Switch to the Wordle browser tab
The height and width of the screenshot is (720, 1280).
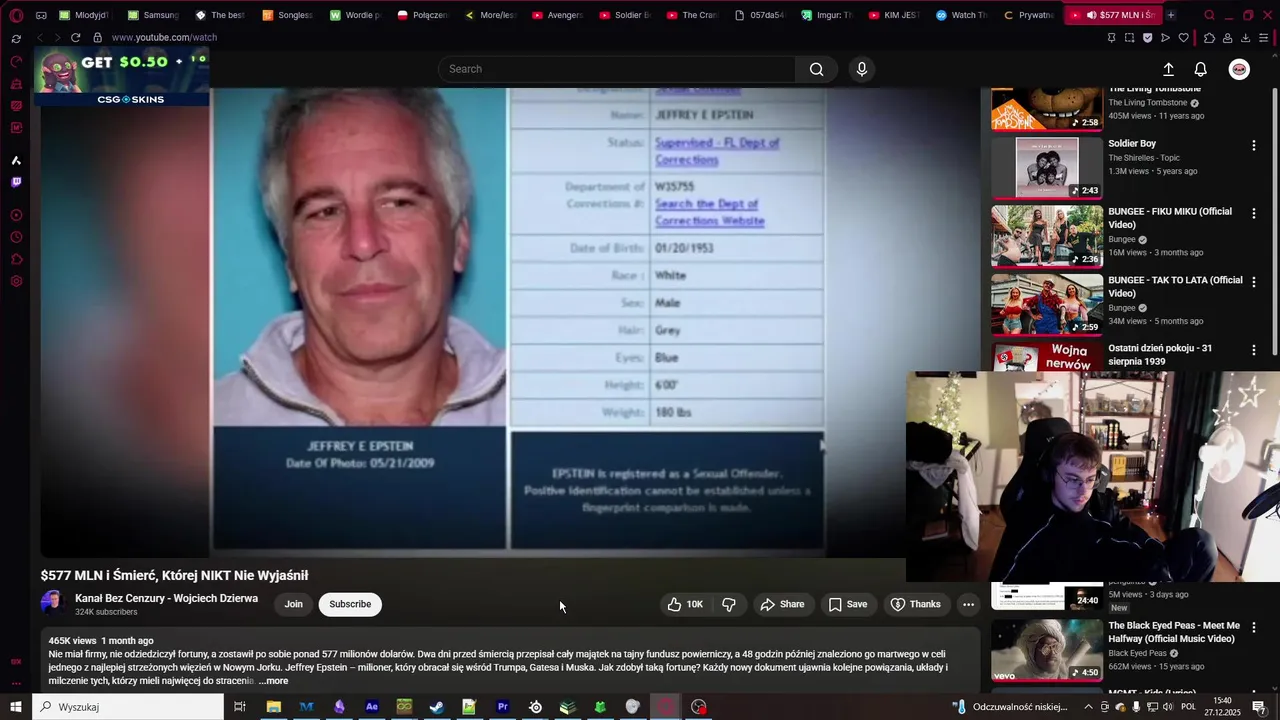point(355,15)
